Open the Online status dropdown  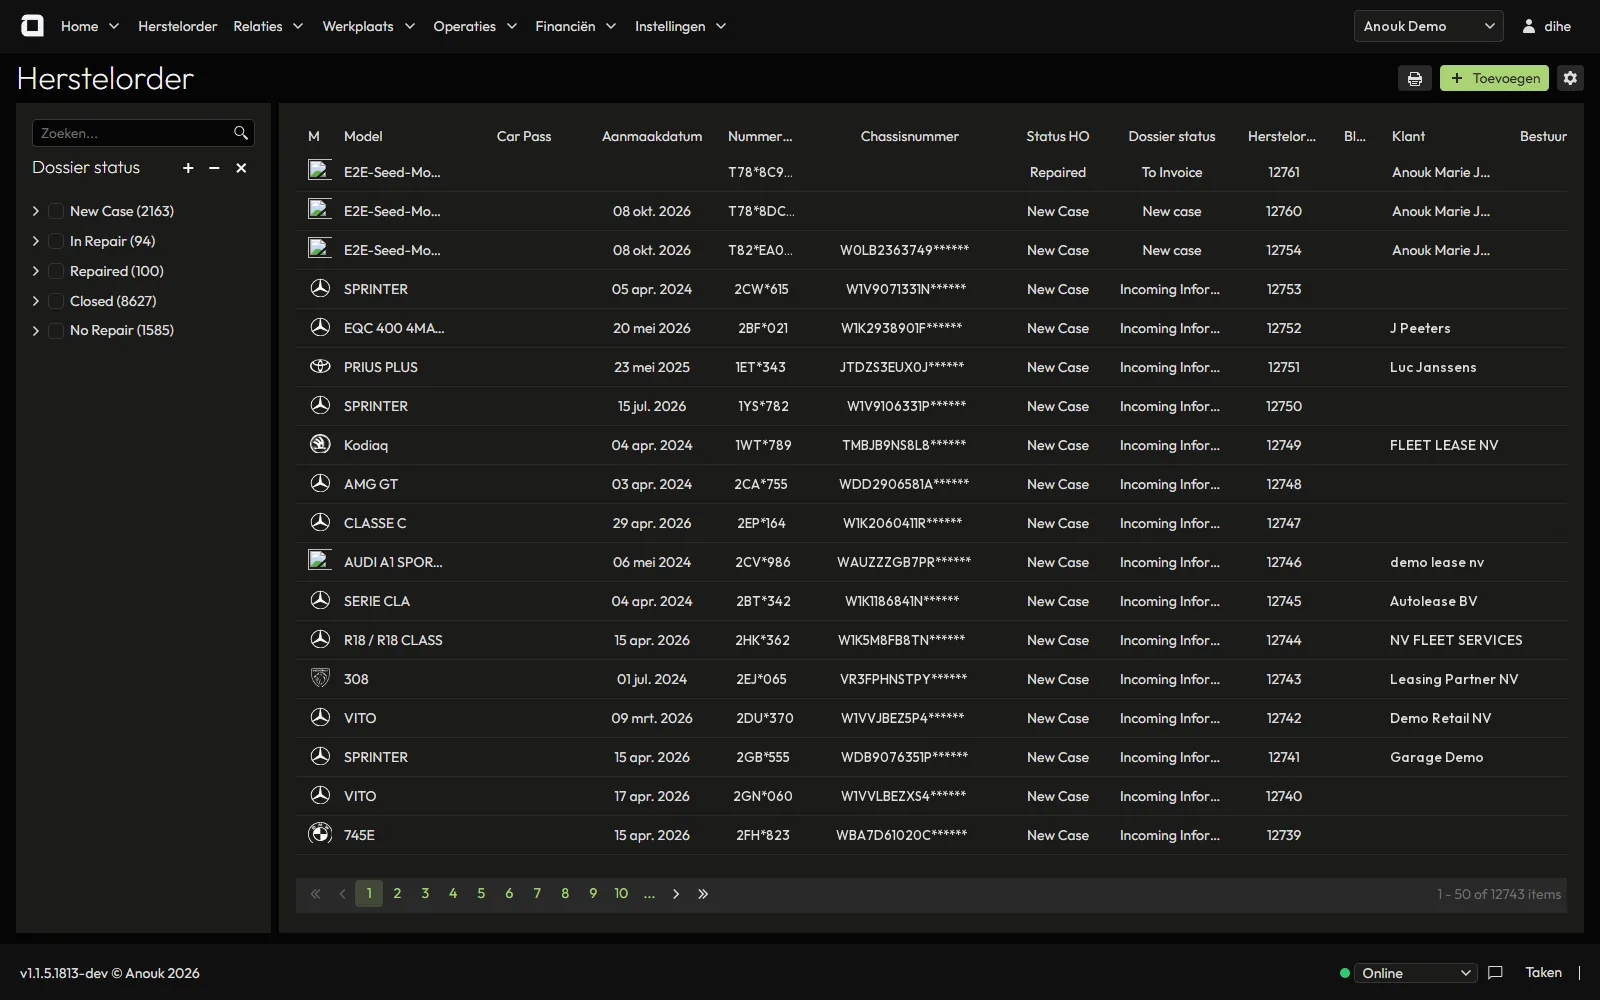(x=1416, y=973)
